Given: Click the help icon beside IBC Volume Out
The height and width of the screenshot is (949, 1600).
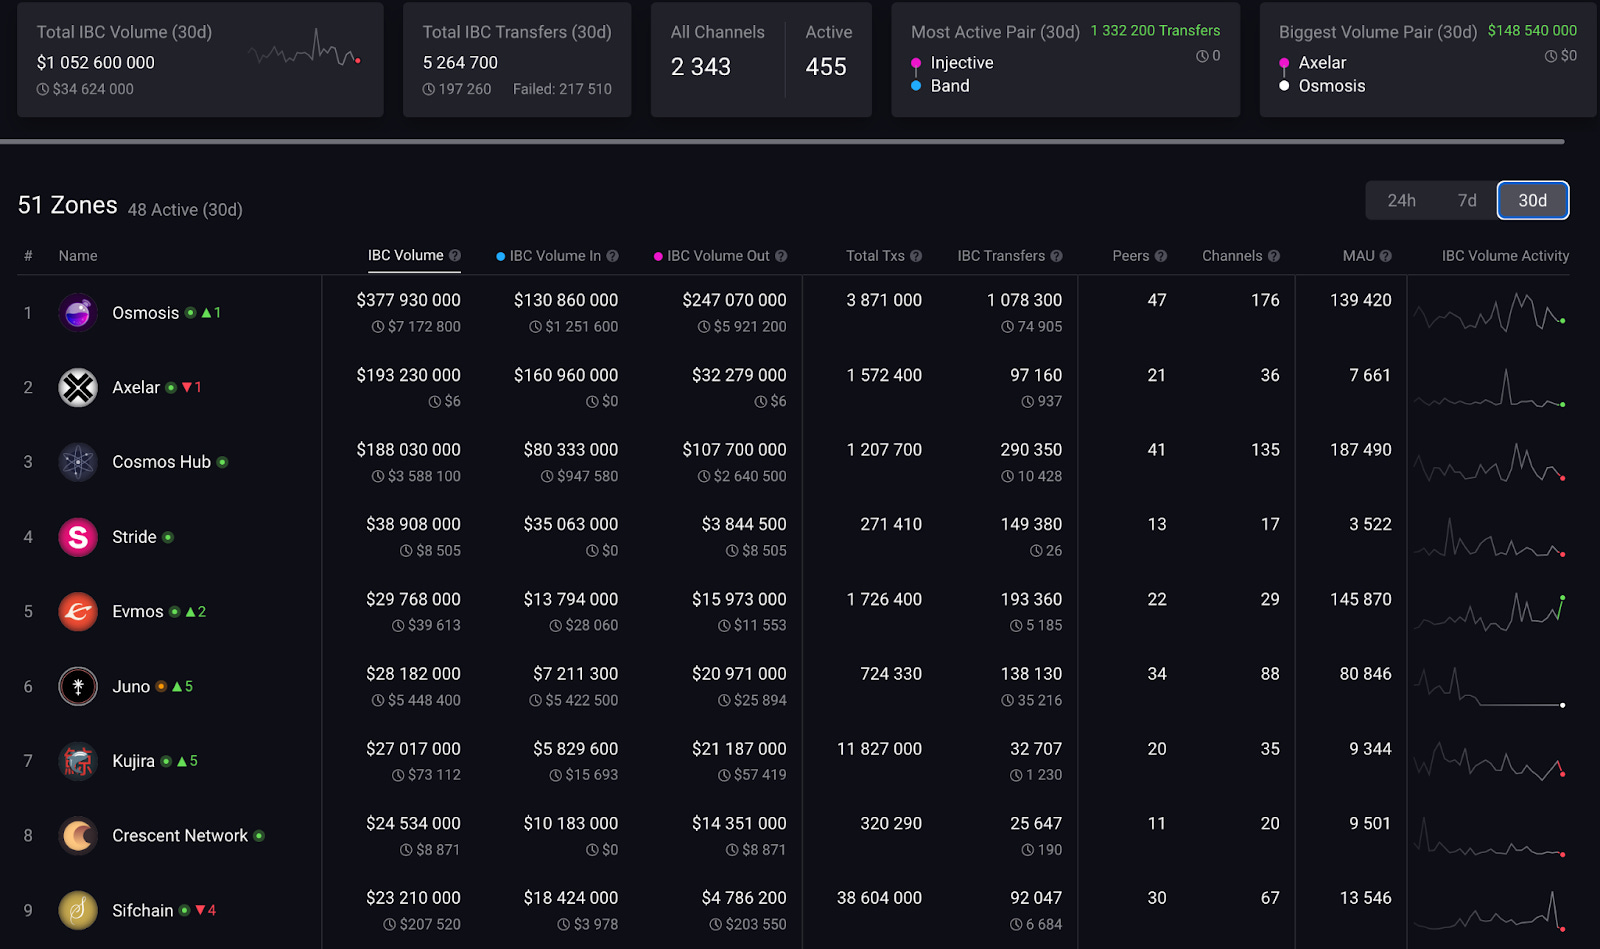Looking at the screenshot, I should pyautogui.click(x=781, y=256).
